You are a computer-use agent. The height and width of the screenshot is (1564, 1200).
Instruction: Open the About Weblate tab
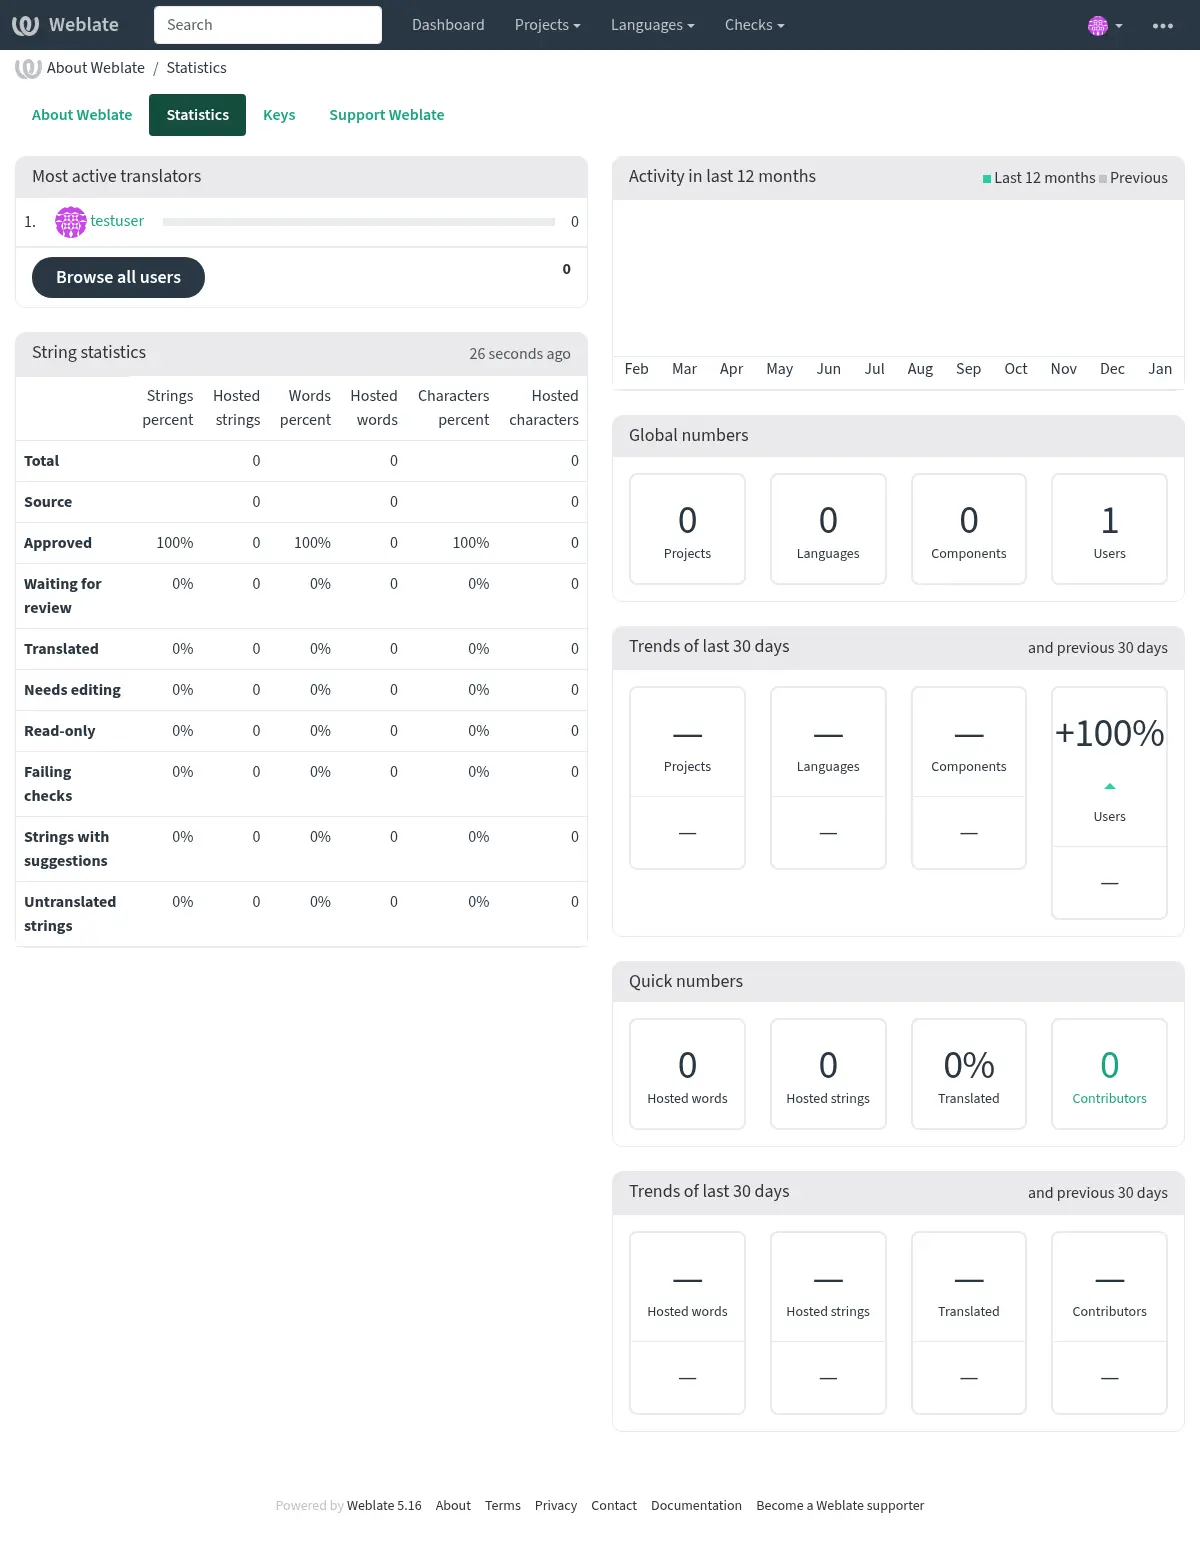coord(82,115)
